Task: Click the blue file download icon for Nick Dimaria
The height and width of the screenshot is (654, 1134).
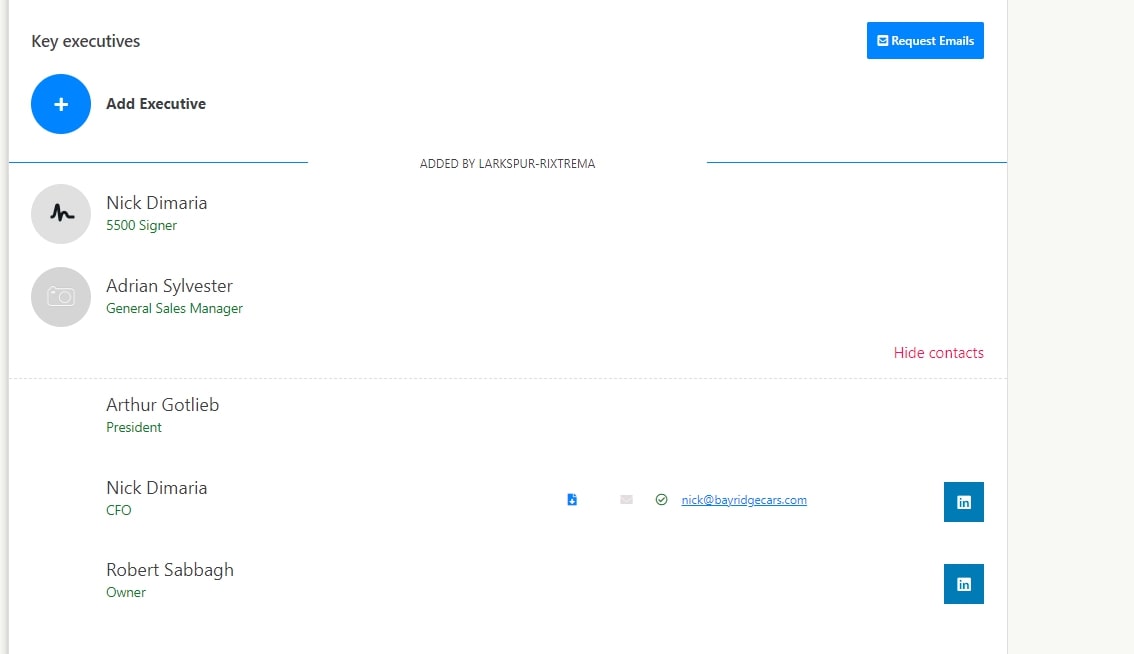Action: click(572, 500)
